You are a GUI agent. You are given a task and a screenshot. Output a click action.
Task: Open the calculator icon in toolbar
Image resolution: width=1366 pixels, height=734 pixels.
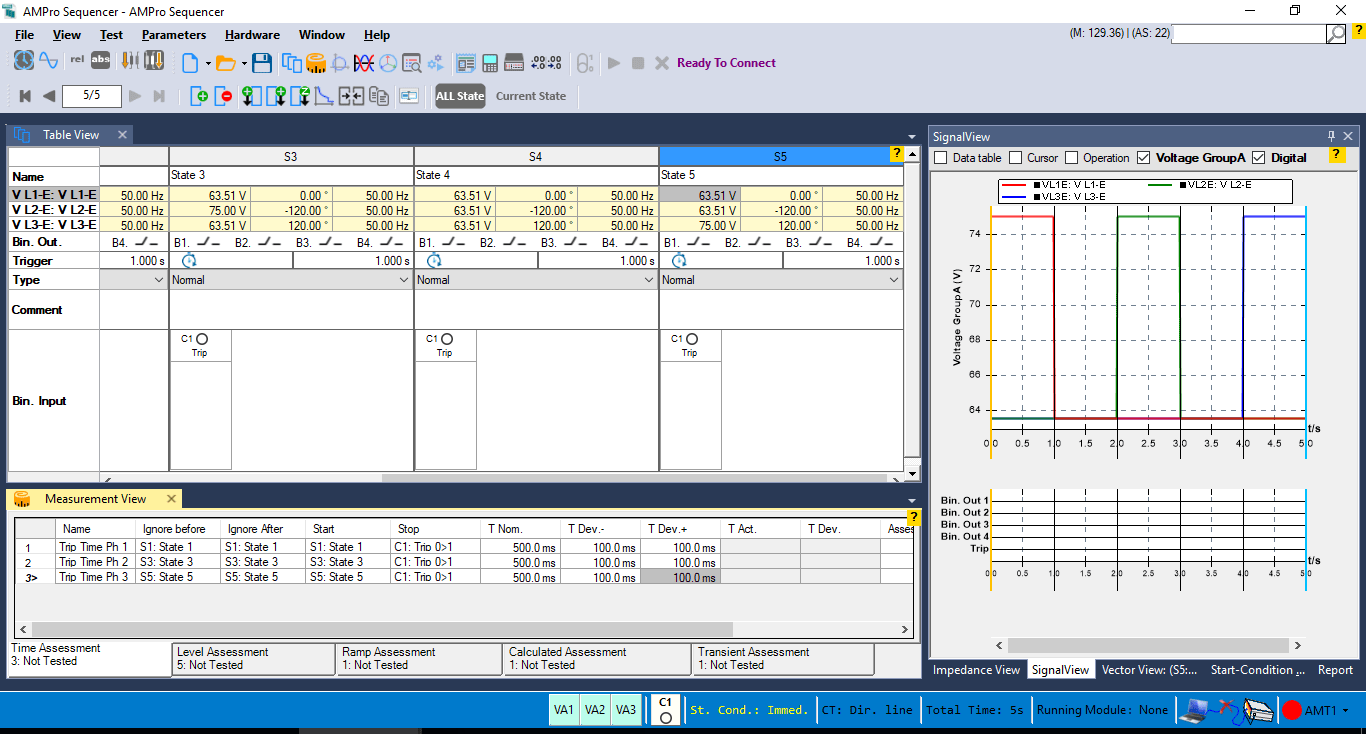click(x=490, y=63)
